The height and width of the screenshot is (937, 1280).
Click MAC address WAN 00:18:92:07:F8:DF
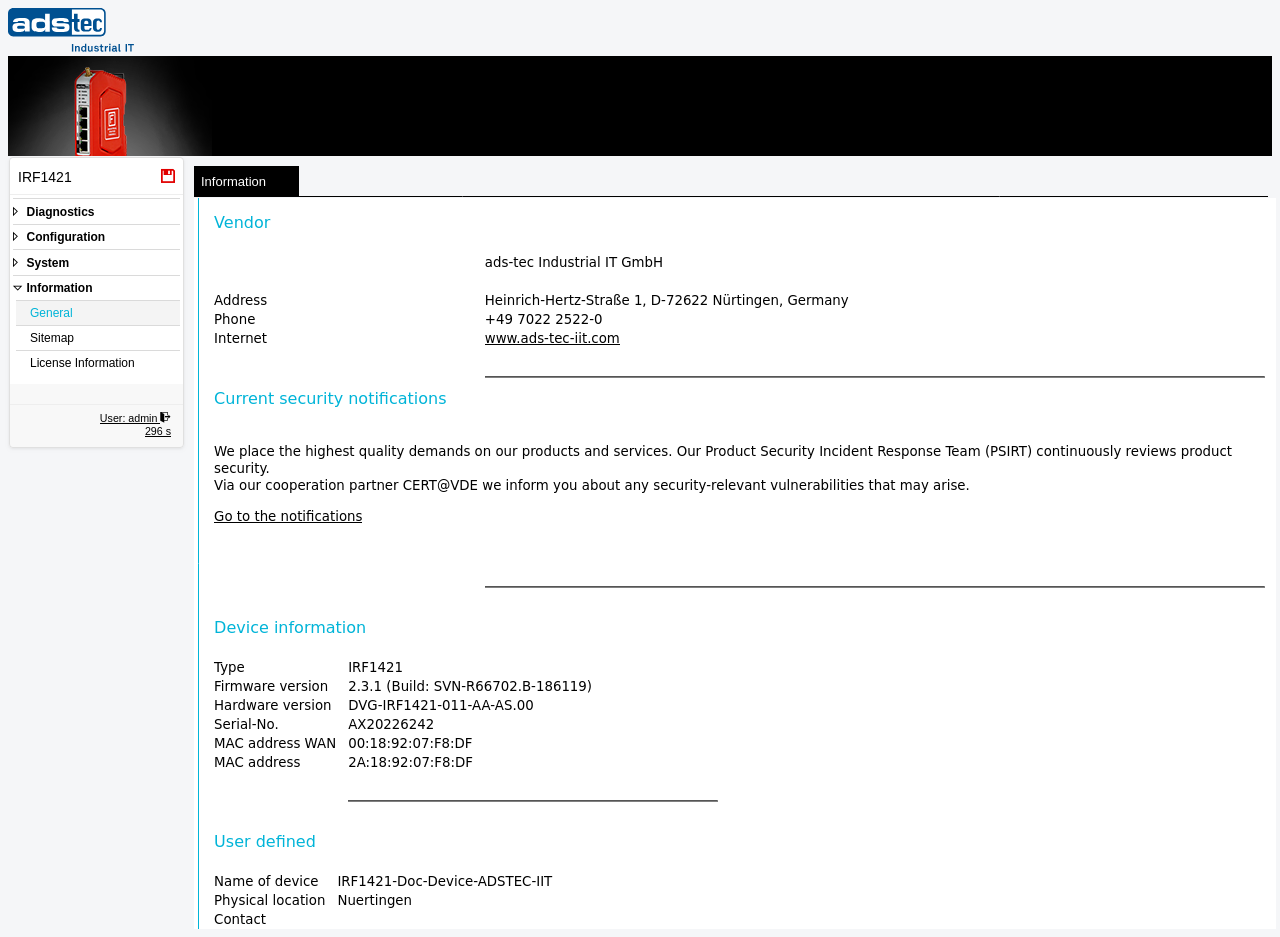410,743
